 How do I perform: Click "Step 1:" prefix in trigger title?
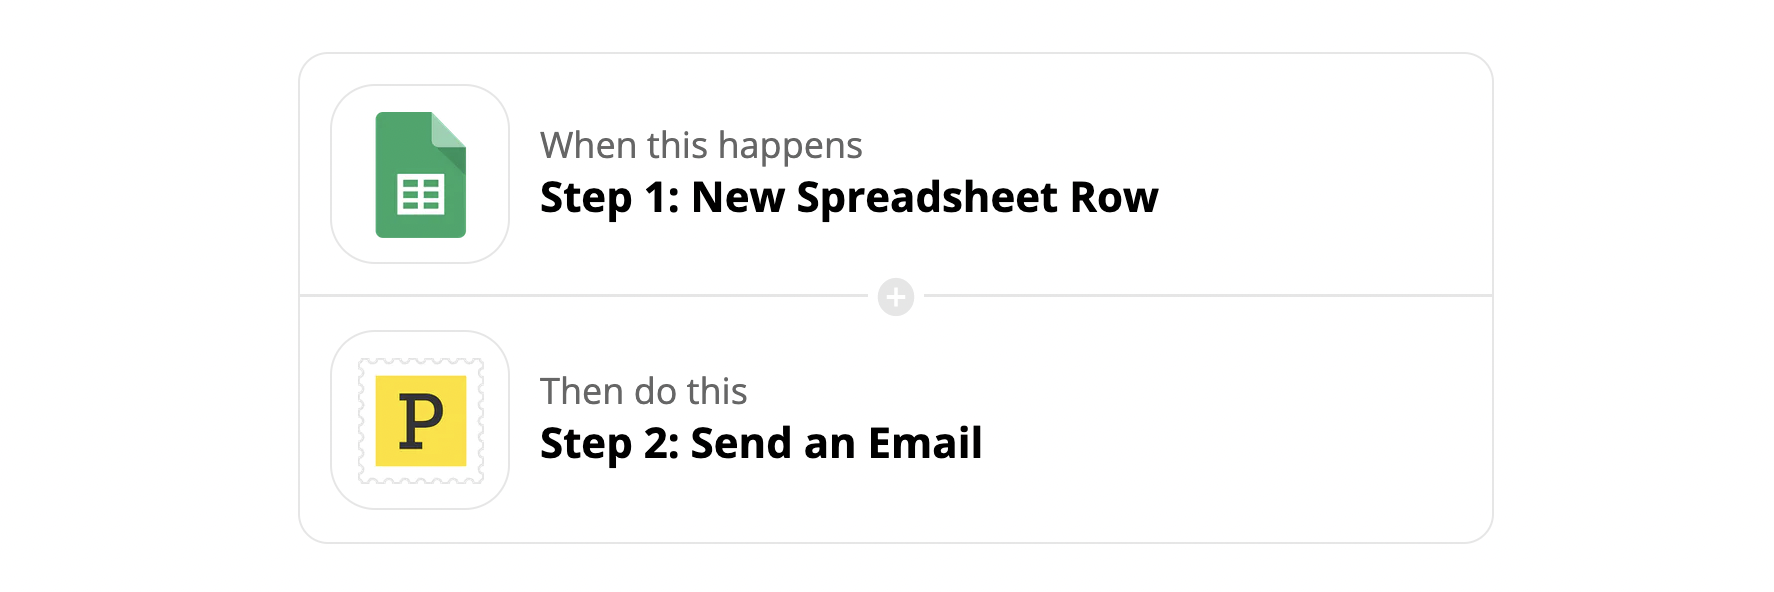(x=609, y=197)
